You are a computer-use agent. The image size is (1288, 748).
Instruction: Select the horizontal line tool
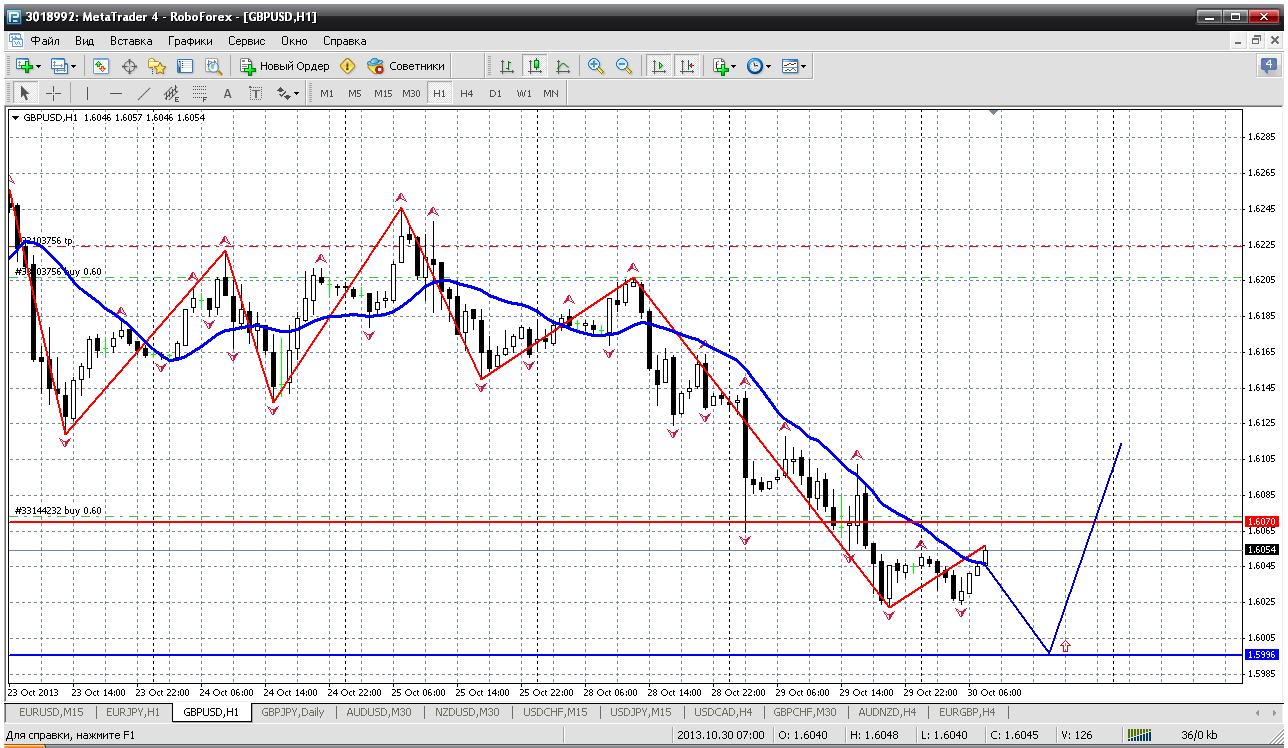(x=115, y=93)
